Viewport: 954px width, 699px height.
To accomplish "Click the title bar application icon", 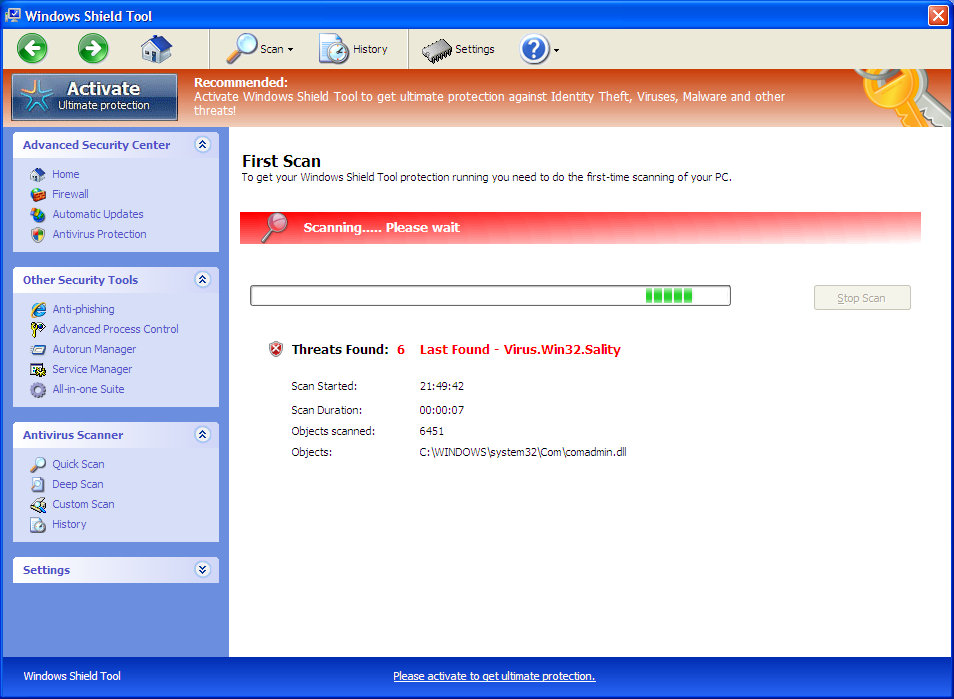I will [x=12, y=15].
